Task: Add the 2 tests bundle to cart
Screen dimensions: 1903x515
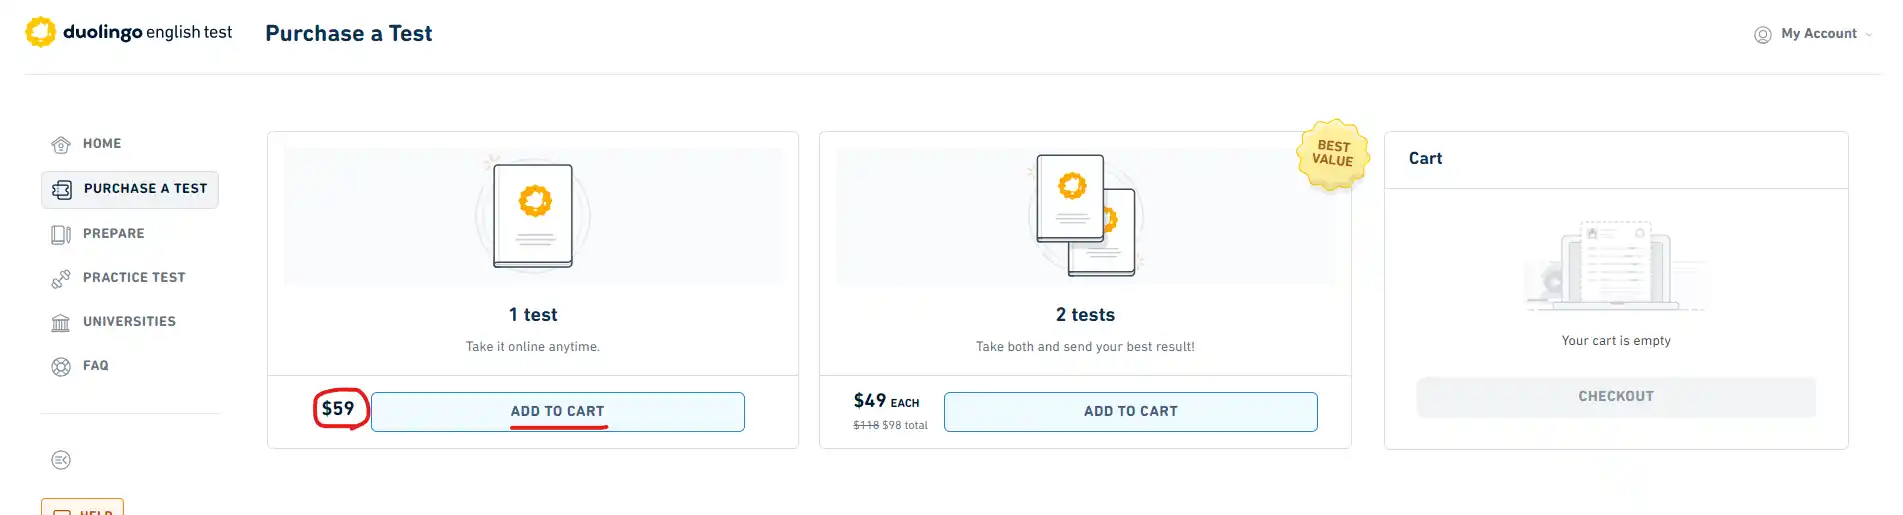Action: click(1131, 412)
